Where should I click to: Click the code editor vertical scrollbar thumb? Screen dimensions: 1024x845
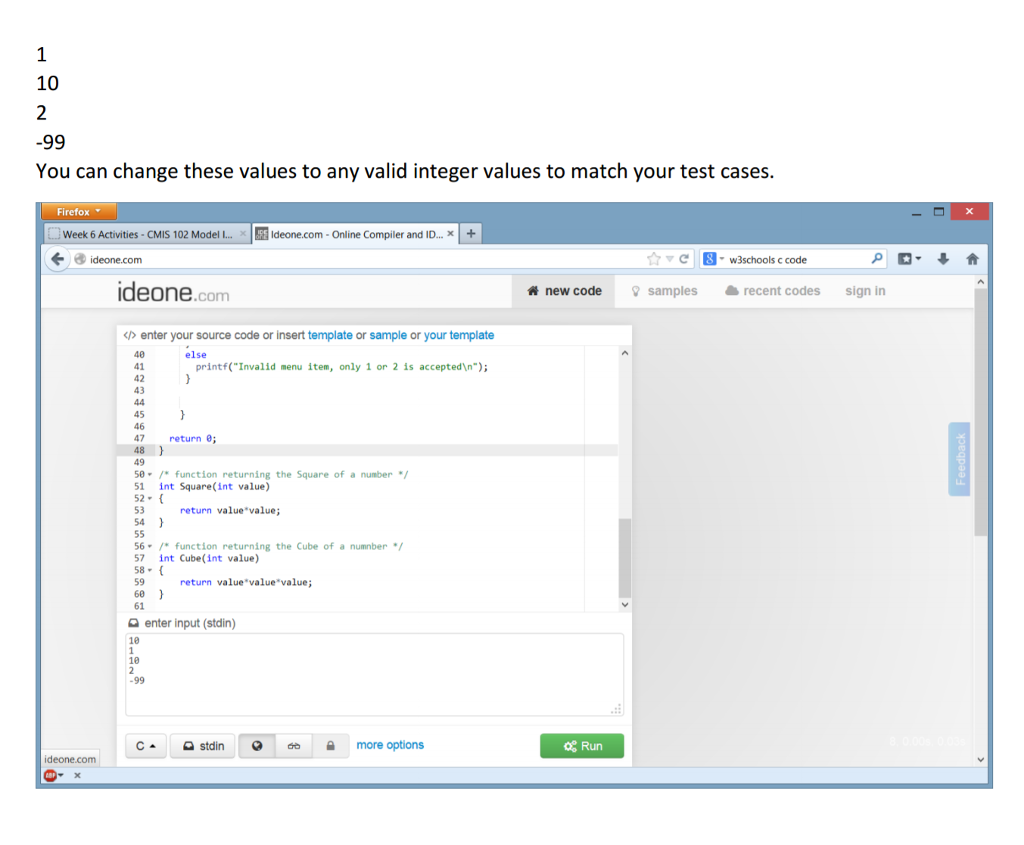click(625, 557)
